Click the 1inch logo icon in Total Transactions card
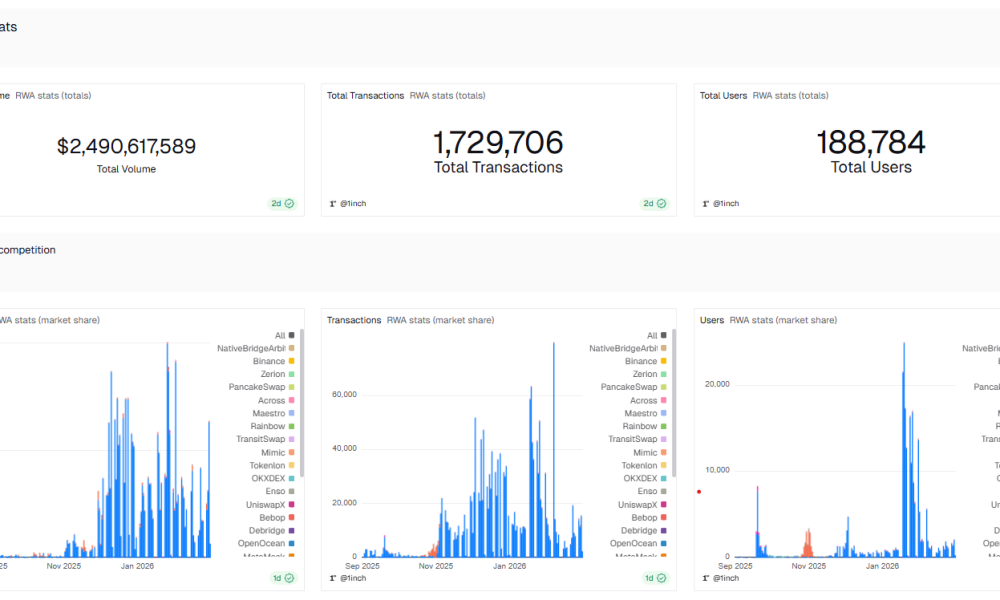 (x=333, y=203)
